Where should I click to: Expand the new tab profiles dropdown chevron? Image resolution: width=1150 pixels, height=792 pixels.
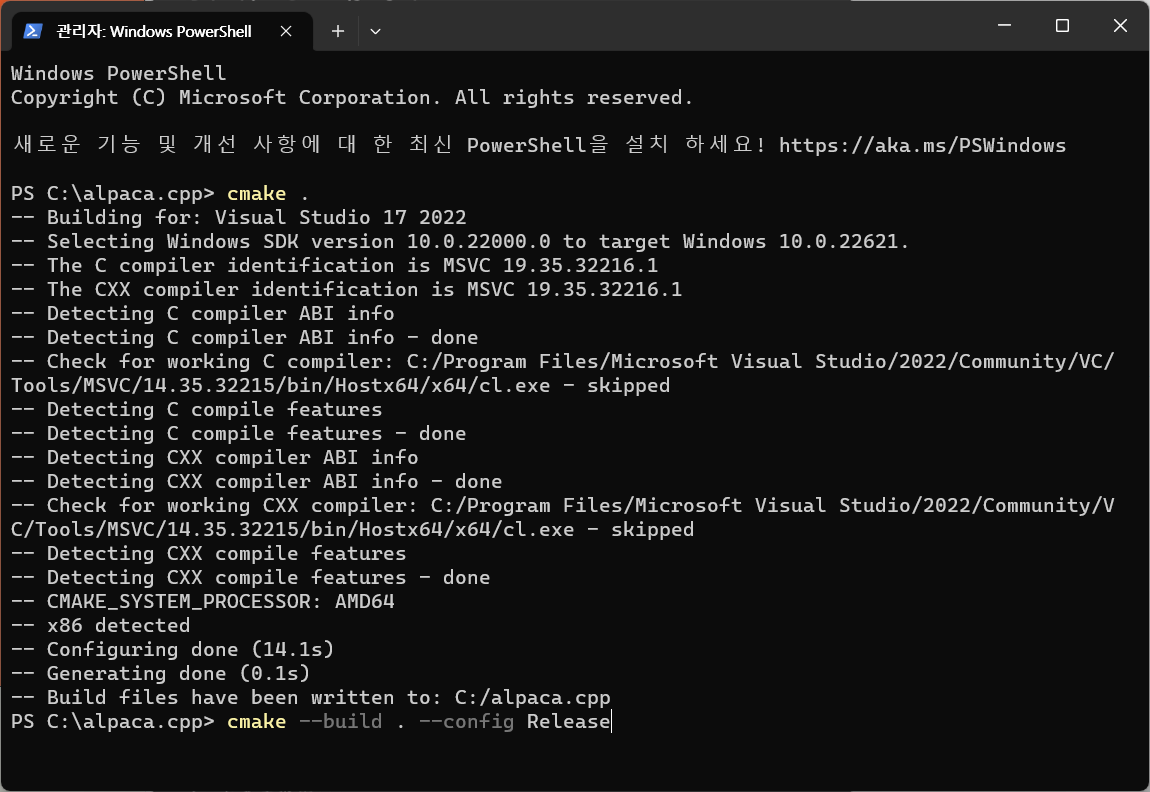[375, 31]
